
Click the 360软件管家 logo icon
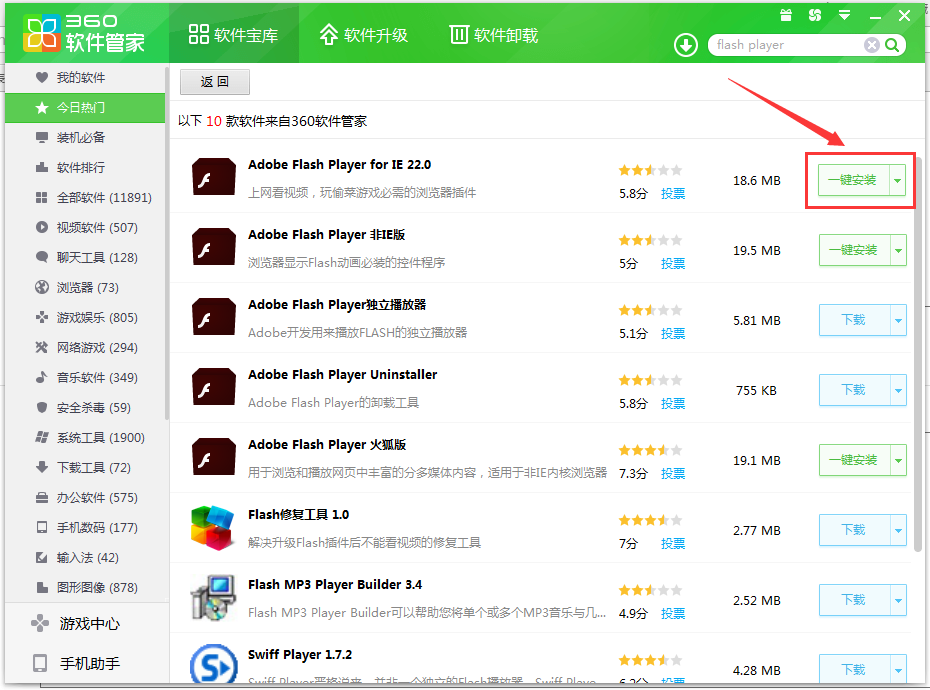pos(42,33)
